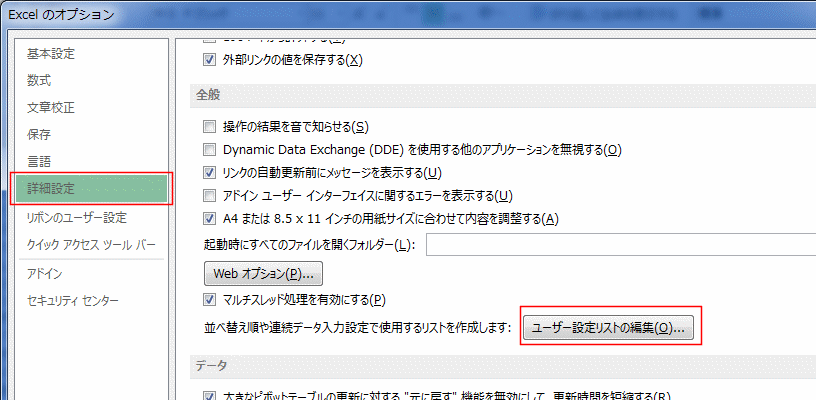
Task: Uncheck マルチスレッド処理を有効にする checkbox
Action: (x=209, y=299)
